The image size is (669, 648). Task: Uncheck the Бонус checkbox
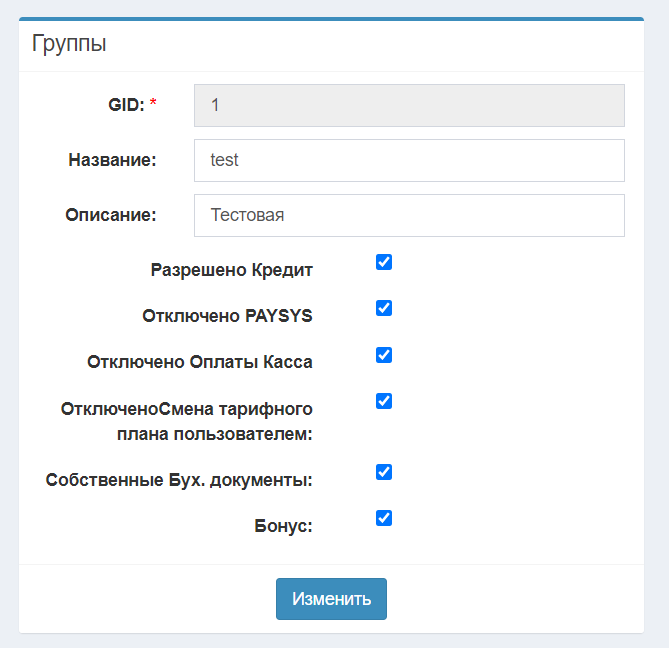384,518
